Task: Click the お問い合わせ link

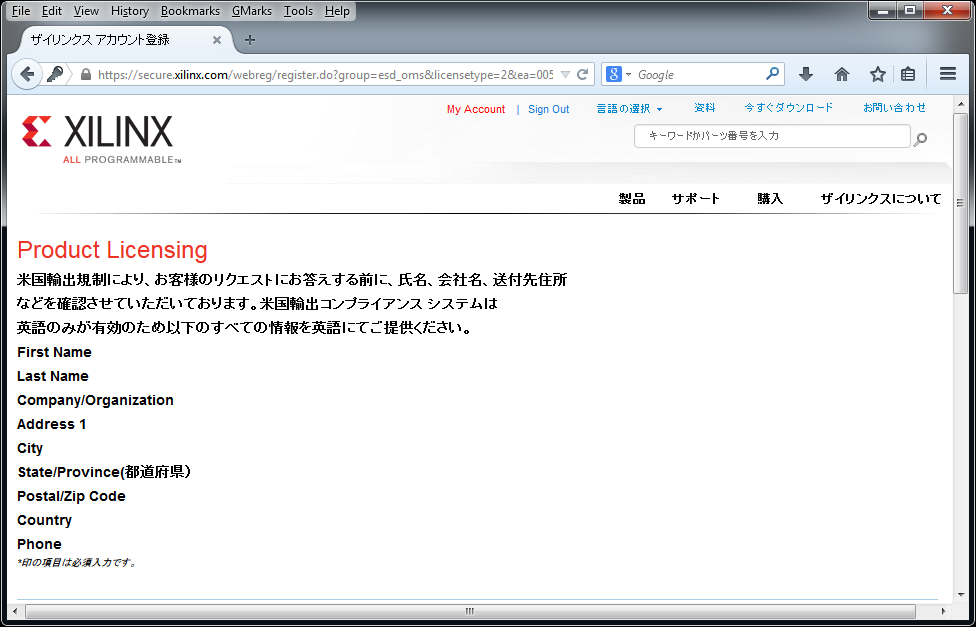Action: (x=894, y=108)
